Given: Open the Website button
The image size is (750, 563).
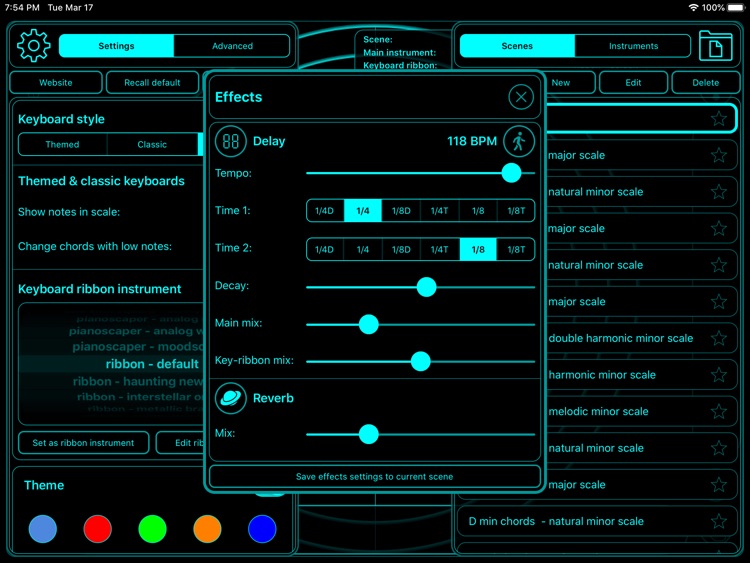Looking at the screenshot, I should pyautogui.click(x=55, y=83).
